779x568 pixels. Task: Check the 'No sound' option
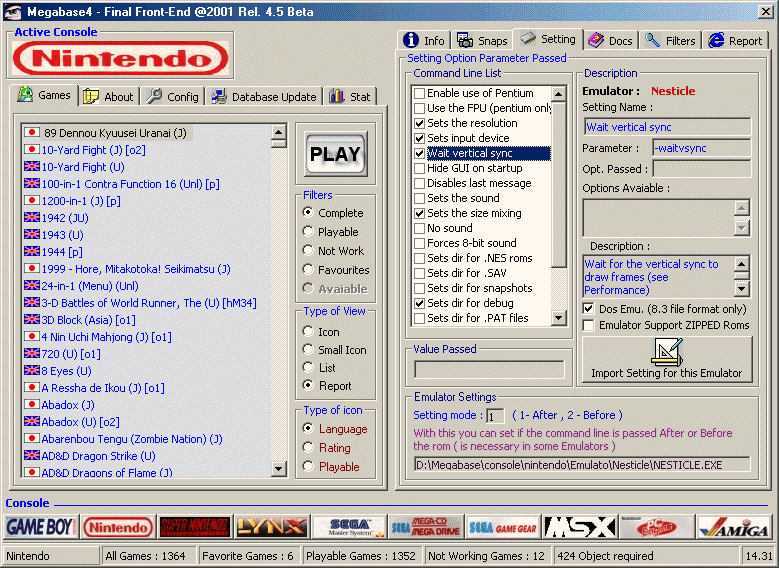(x=419, y=228)
